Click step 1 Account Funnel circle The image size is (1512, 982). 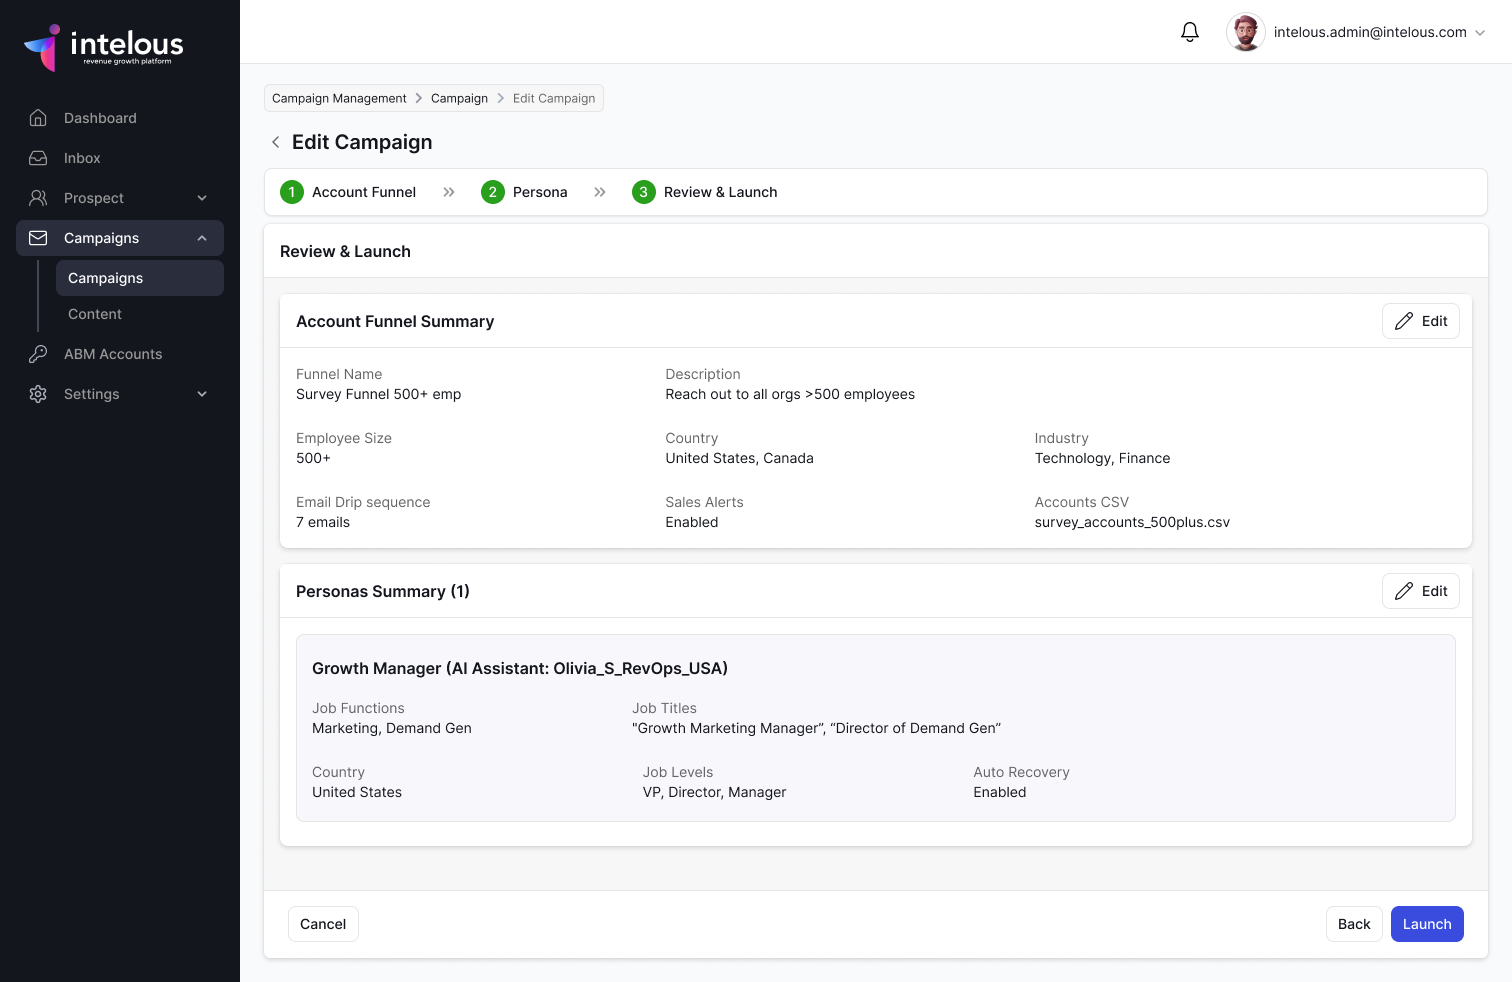point(292,192)
